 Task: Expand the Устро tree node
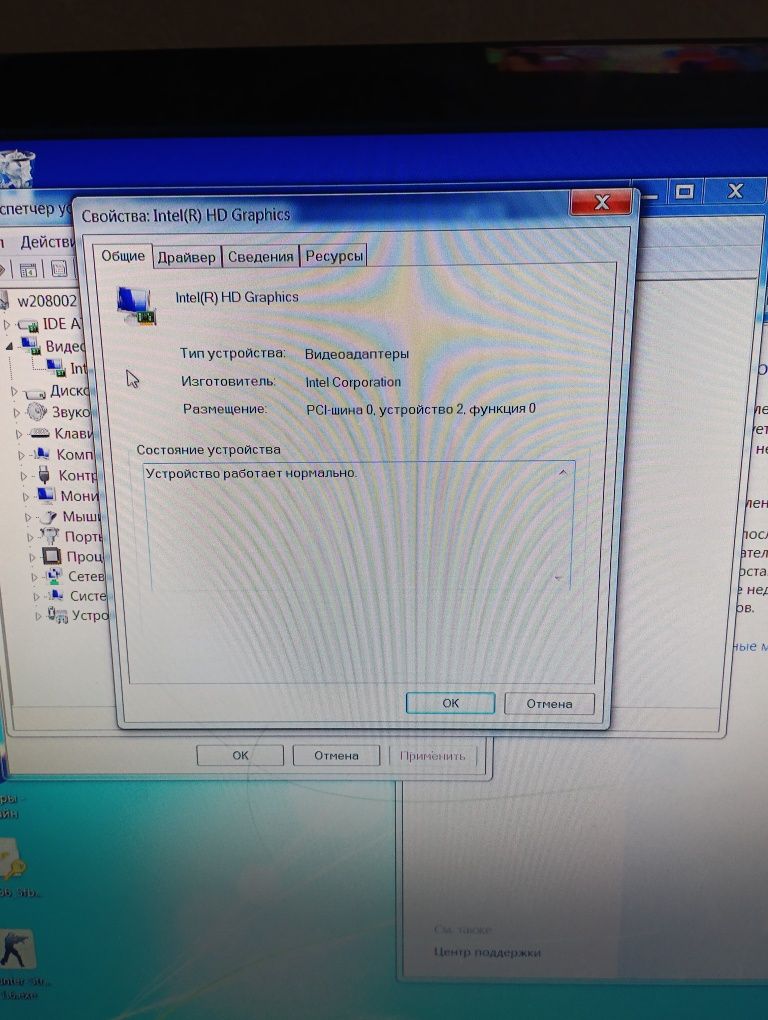[38, 615]
